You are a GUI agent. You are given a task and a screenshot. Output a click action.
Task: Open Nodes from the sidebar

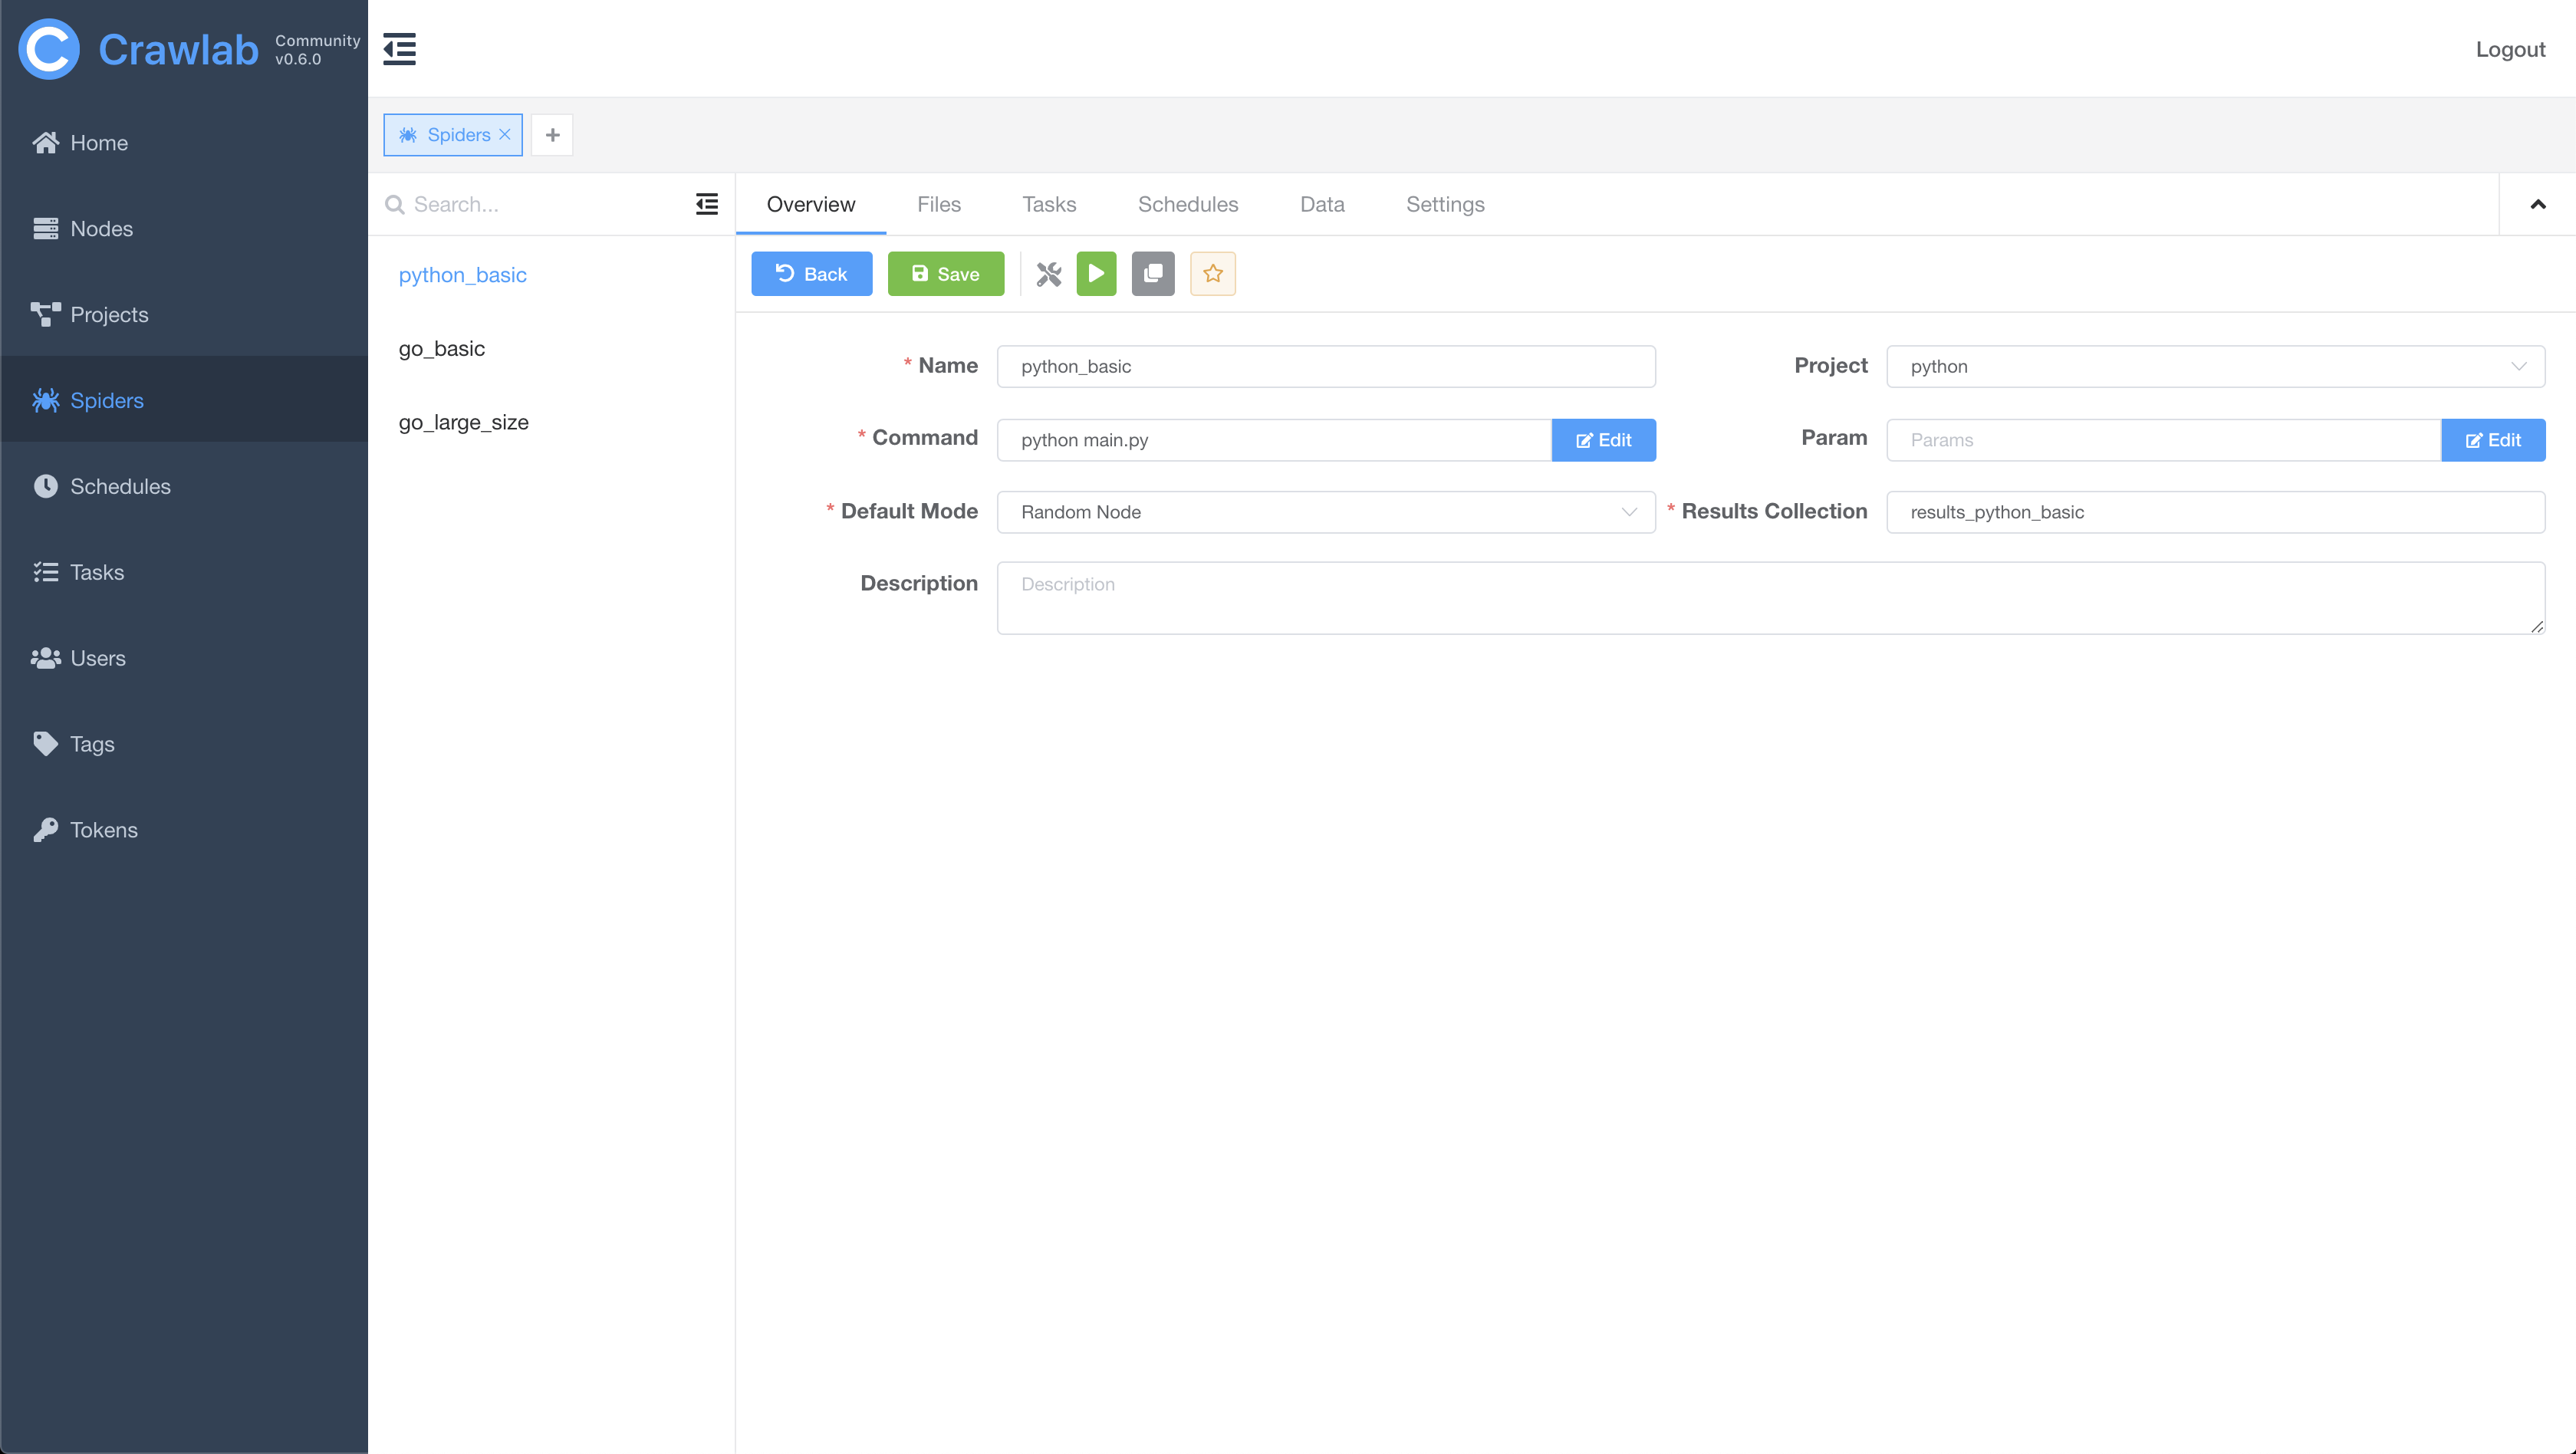coord(101,228)
